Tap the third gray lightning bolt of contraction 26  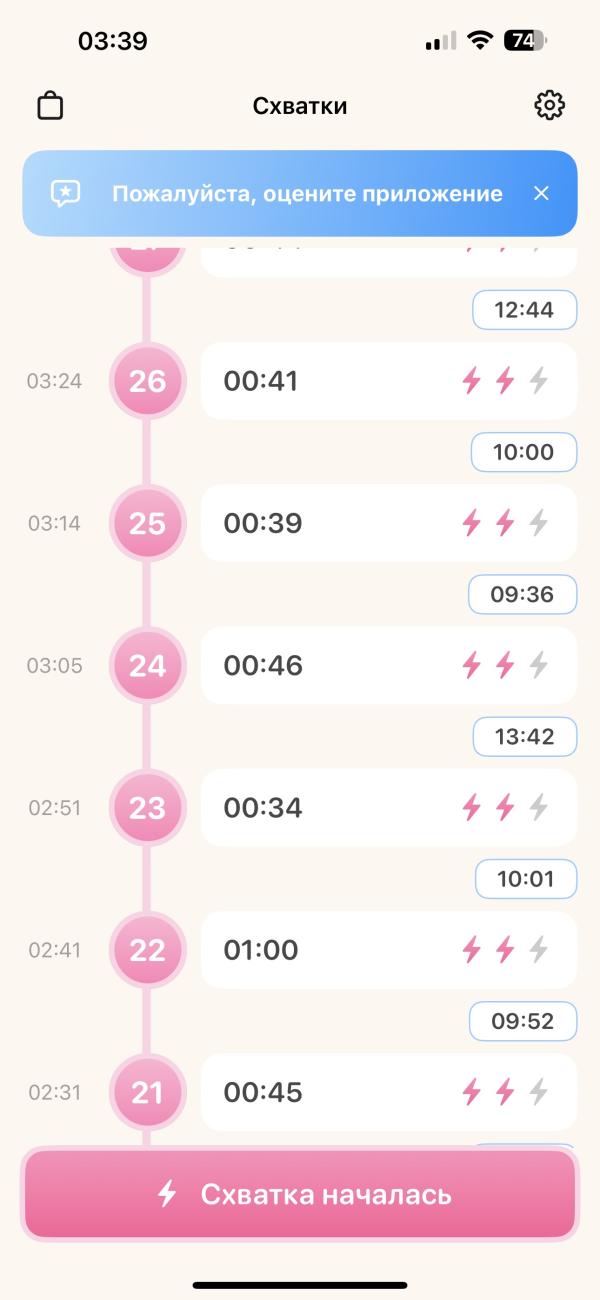pos(538,380)
